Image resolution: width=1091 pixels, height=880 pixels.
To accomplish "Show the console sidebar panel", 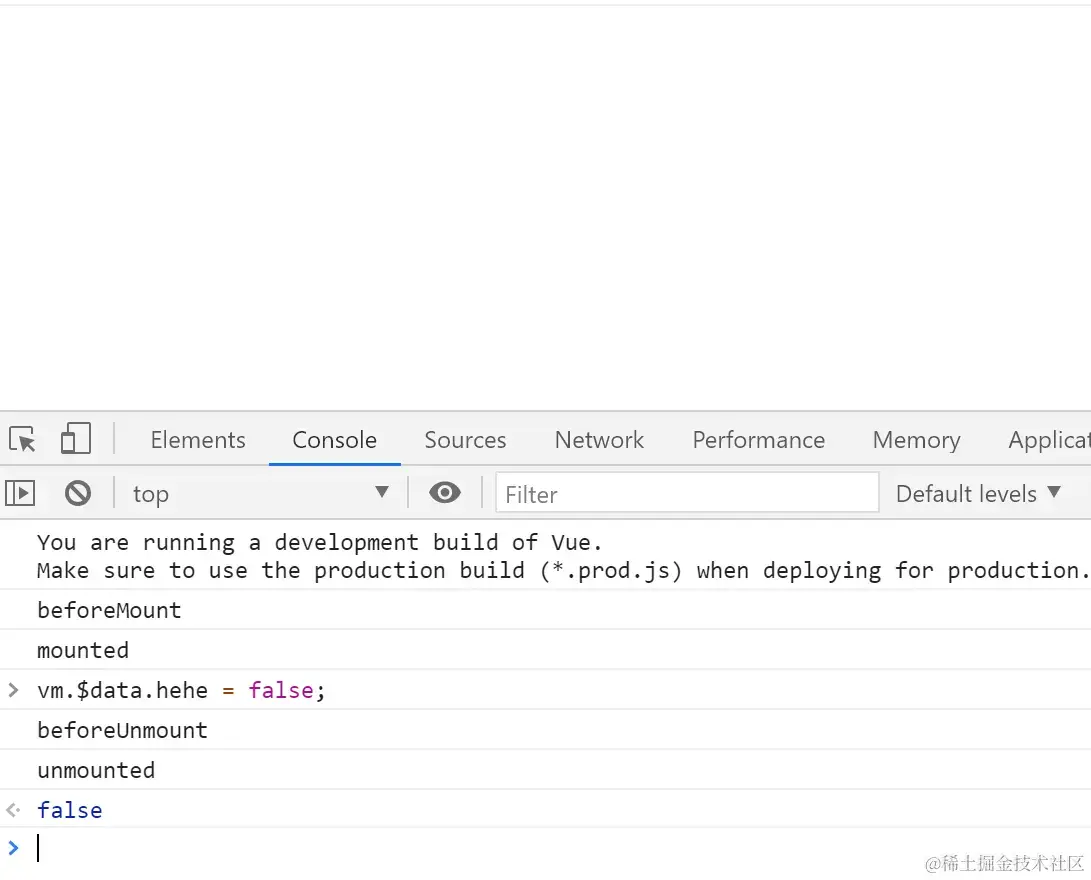I will (x=20, y=493).
